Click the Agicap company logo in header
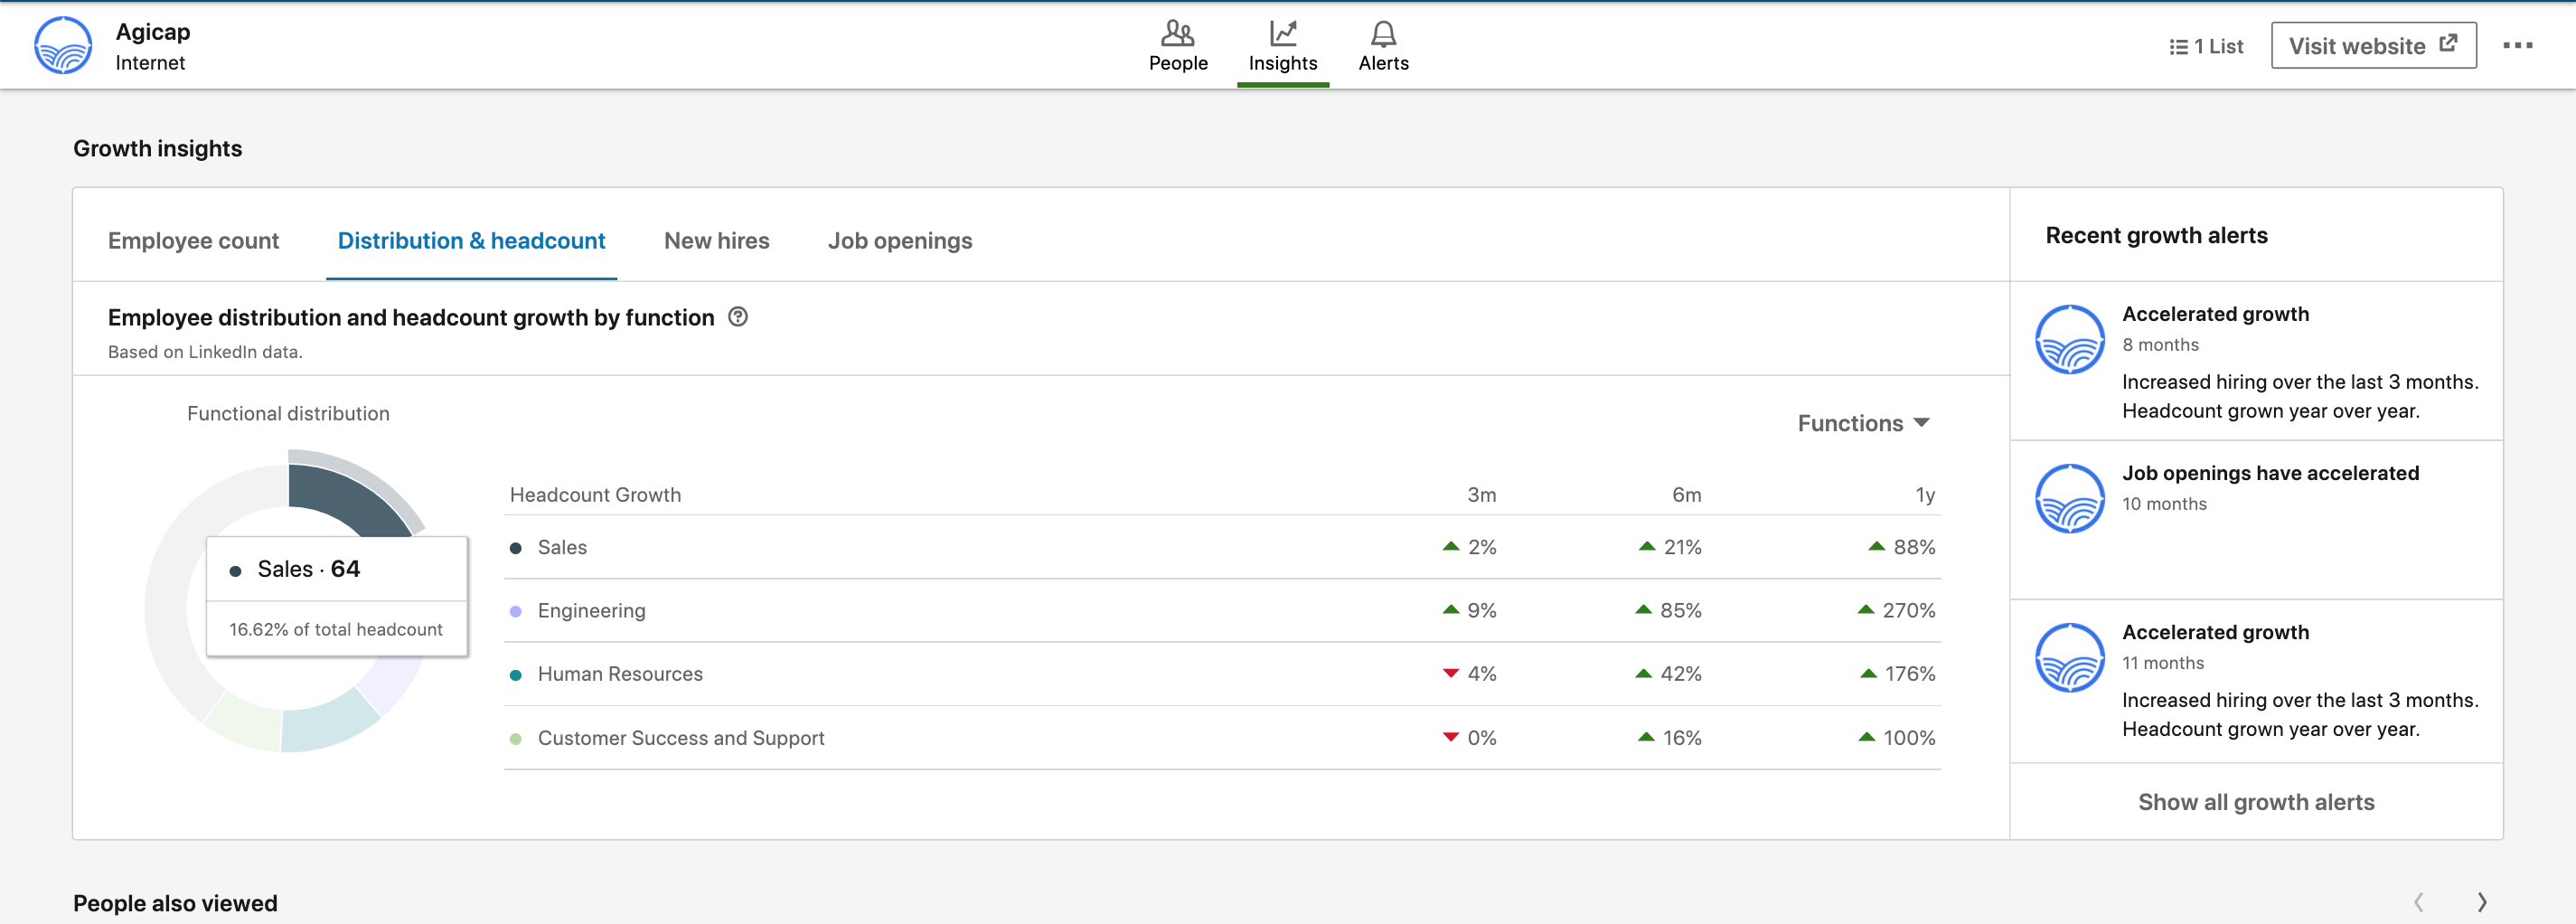The height and width of the screenshot is (924, 2576). [x=63, y=46]
